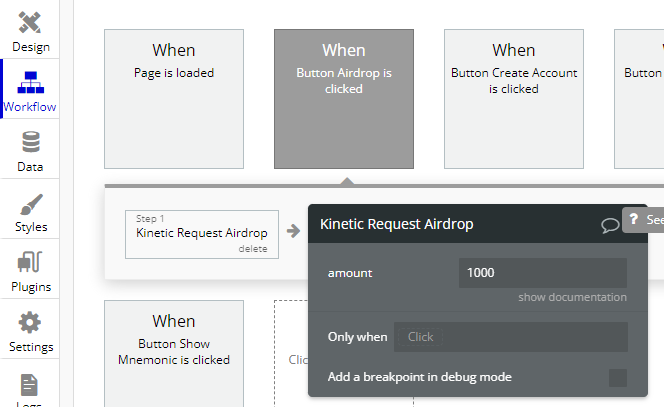This screenshot has width=664, height=407.
Task: Select the Page is loaded event
Action: pos(174,98)
